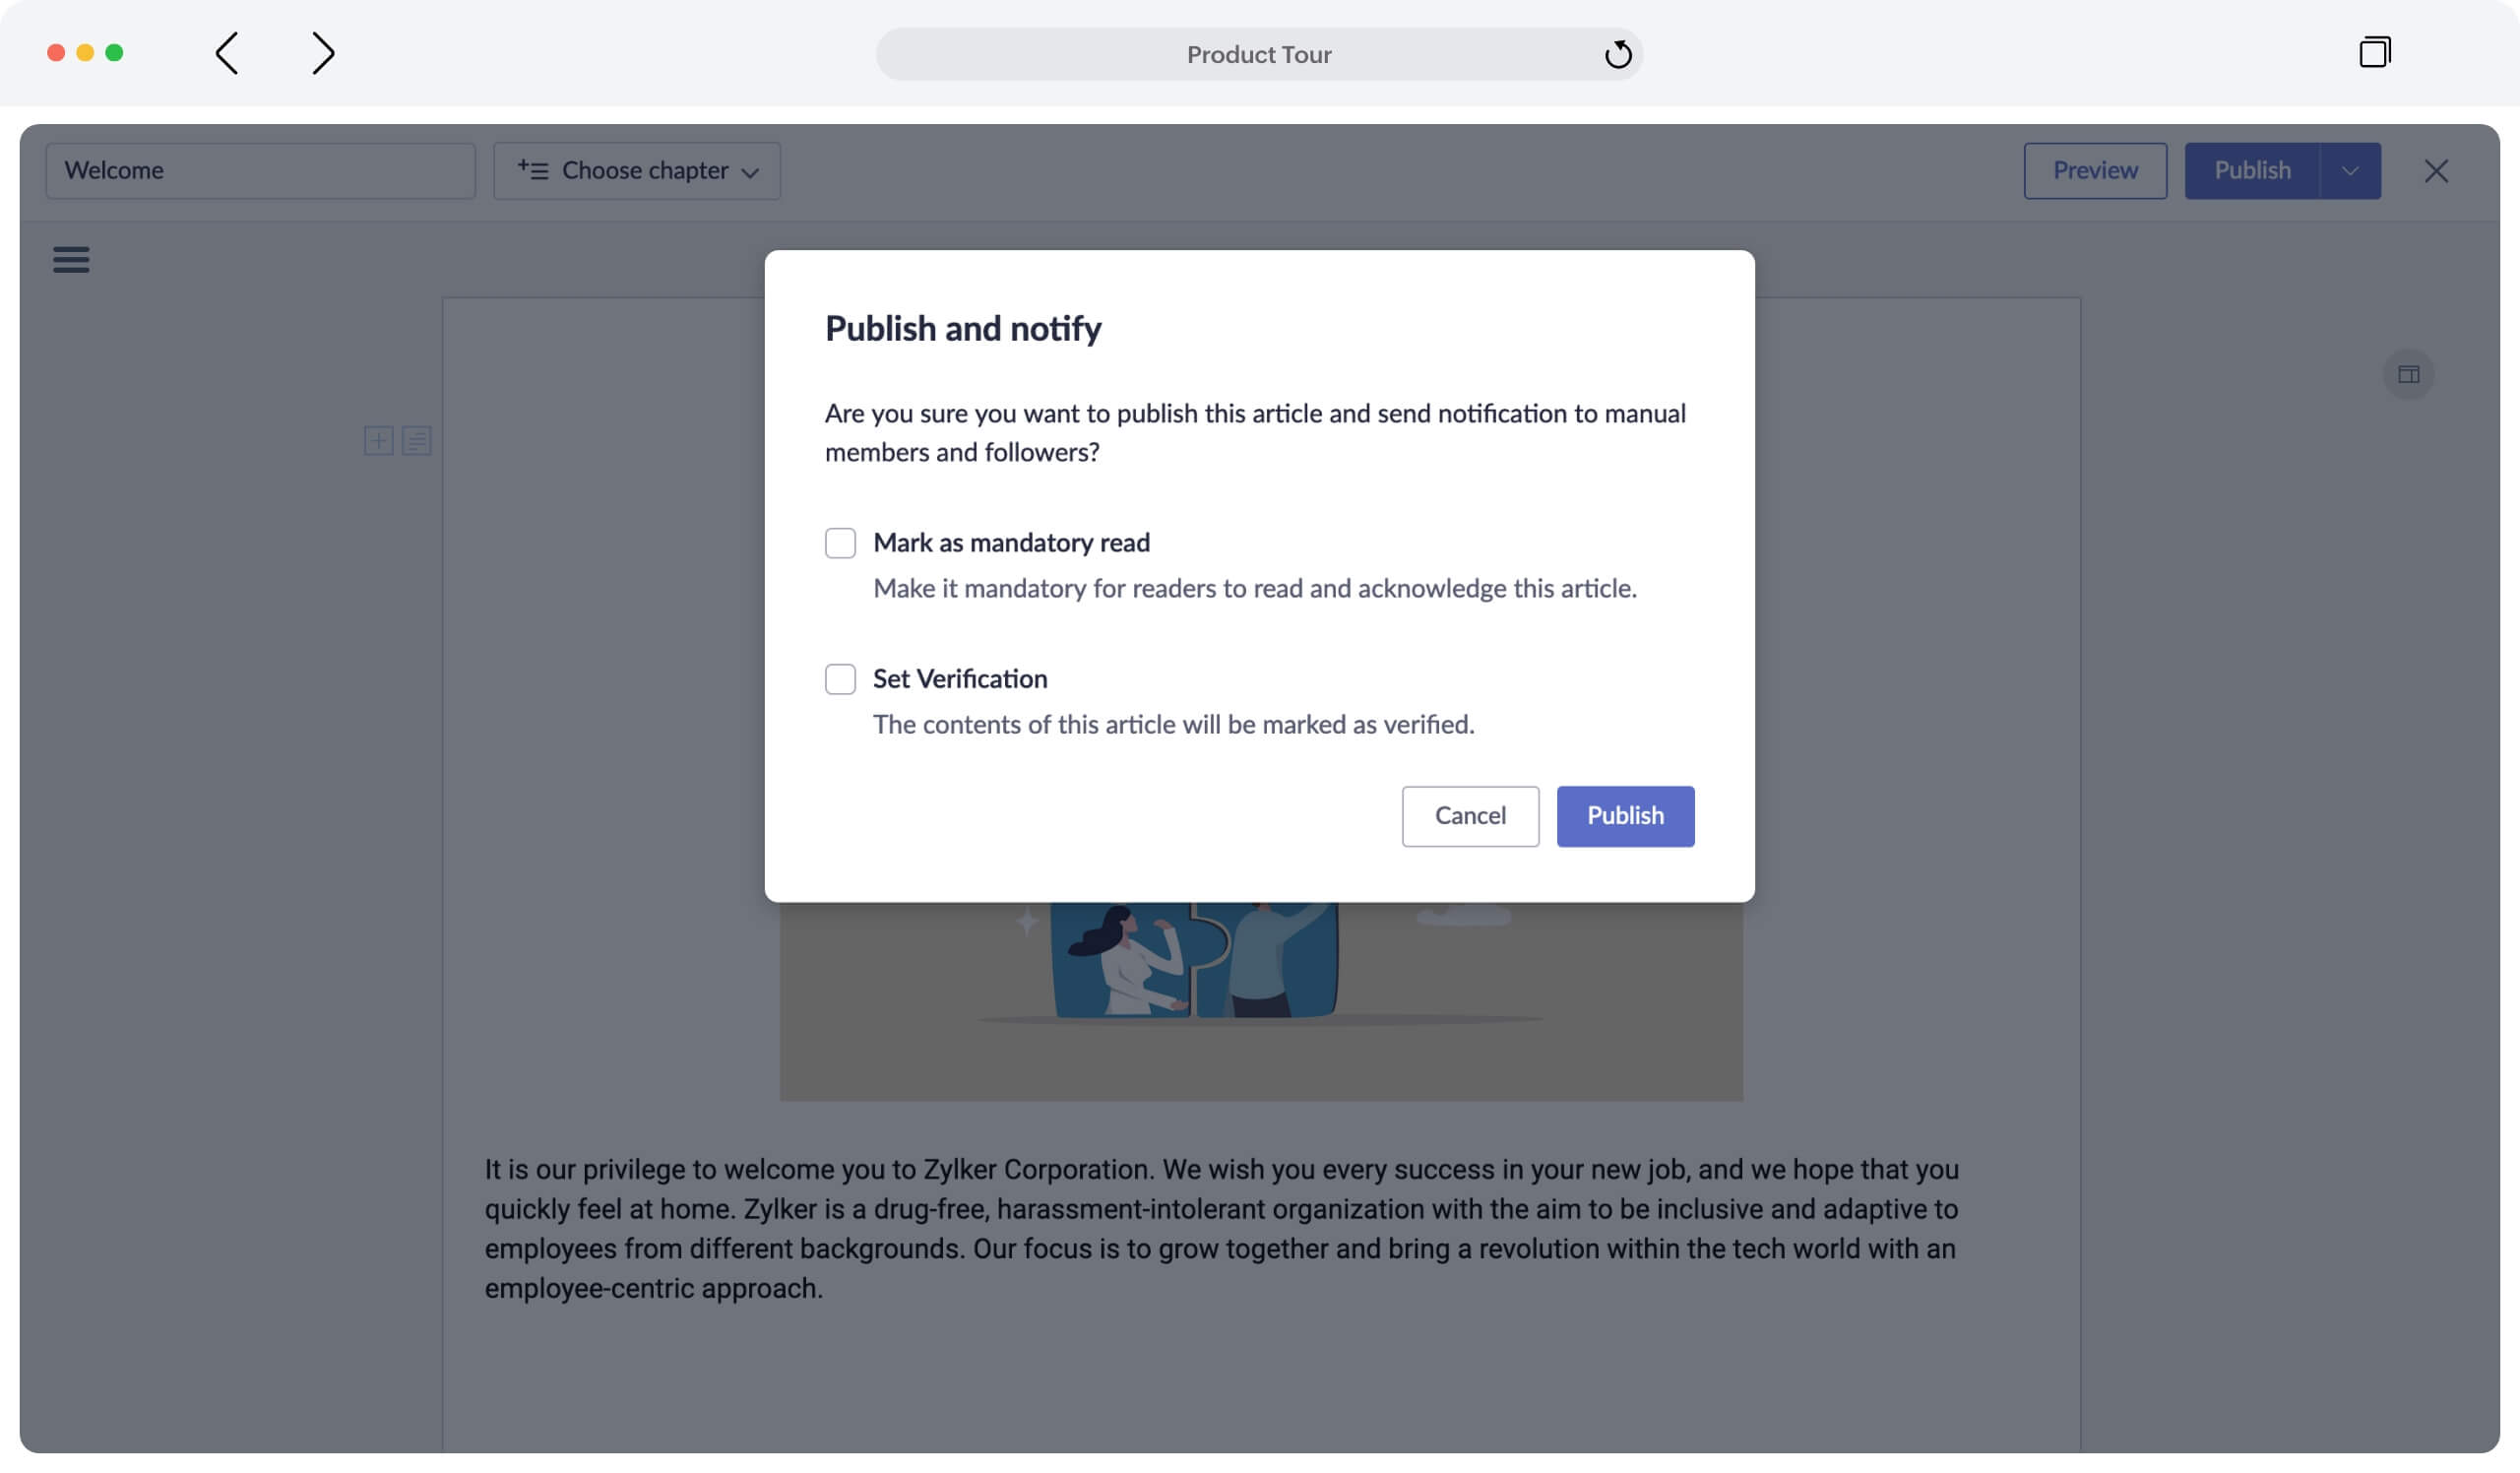This screenshot has width=2520, height=1473.
Task: Click the chevron on Choose chapter
Action: [x=750, y=173]
